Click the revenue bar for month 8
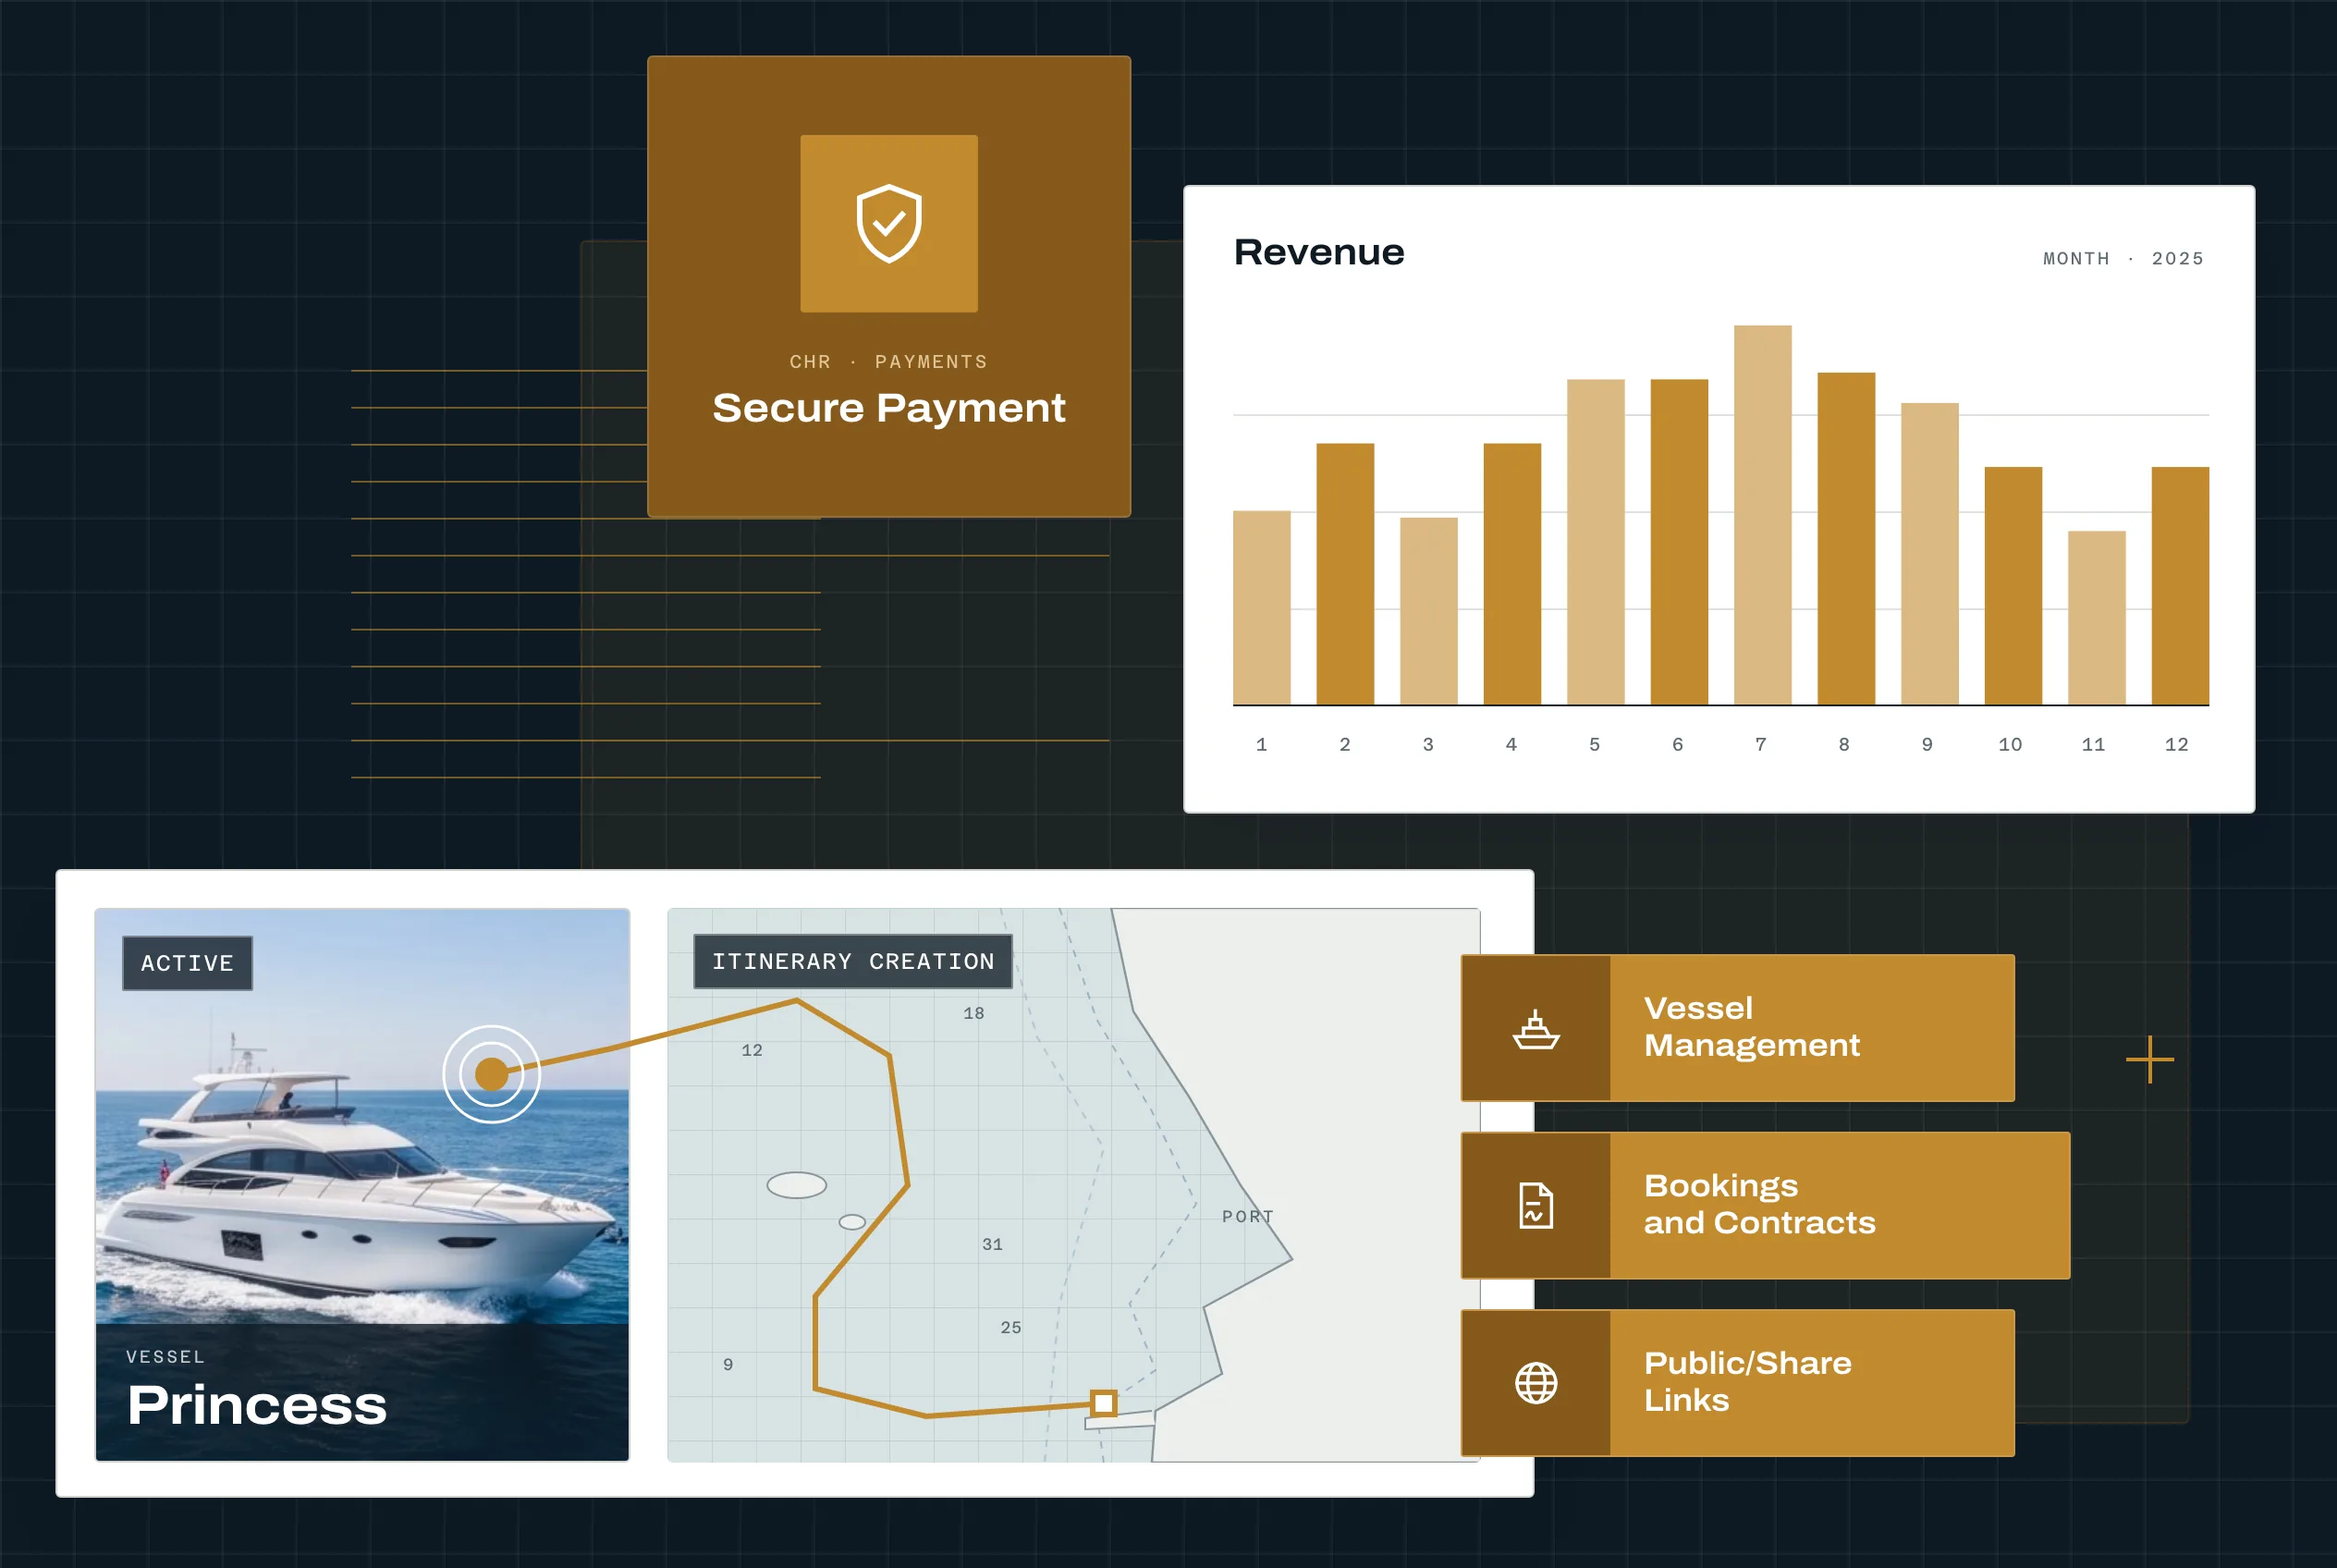The image size is (2337, 1568). pyautogui.click(x=1846, y=539)
